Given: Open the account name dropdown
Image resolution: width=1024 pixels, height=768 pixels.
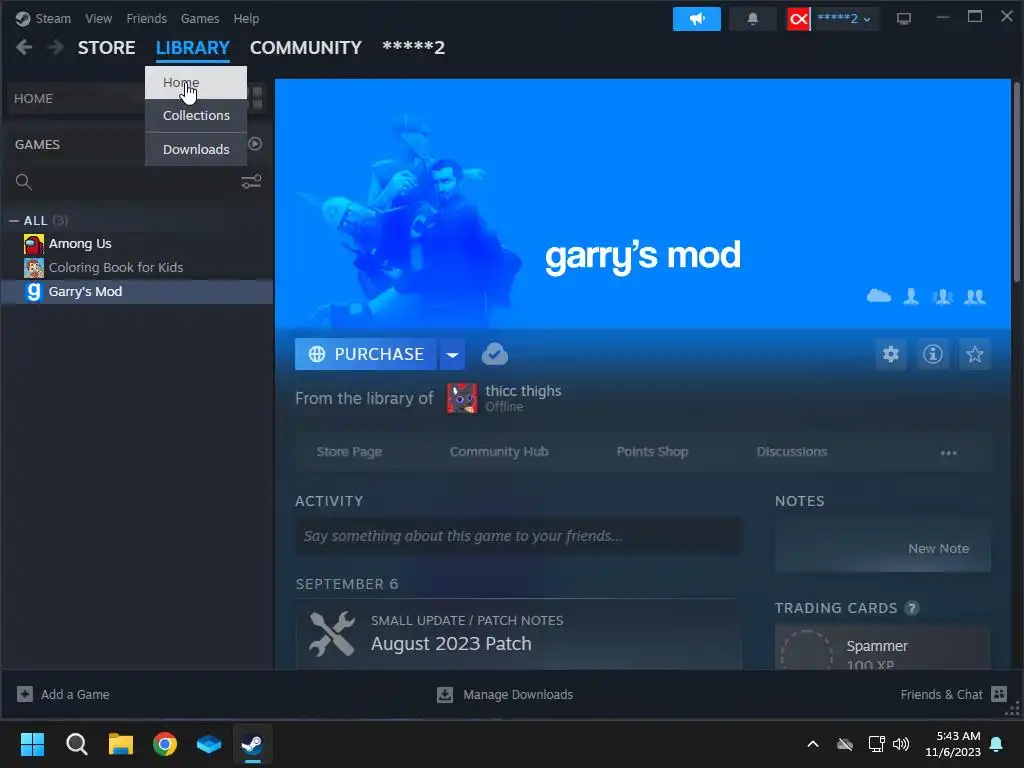Looking at the screenshot, I should [x=844, y=18].
